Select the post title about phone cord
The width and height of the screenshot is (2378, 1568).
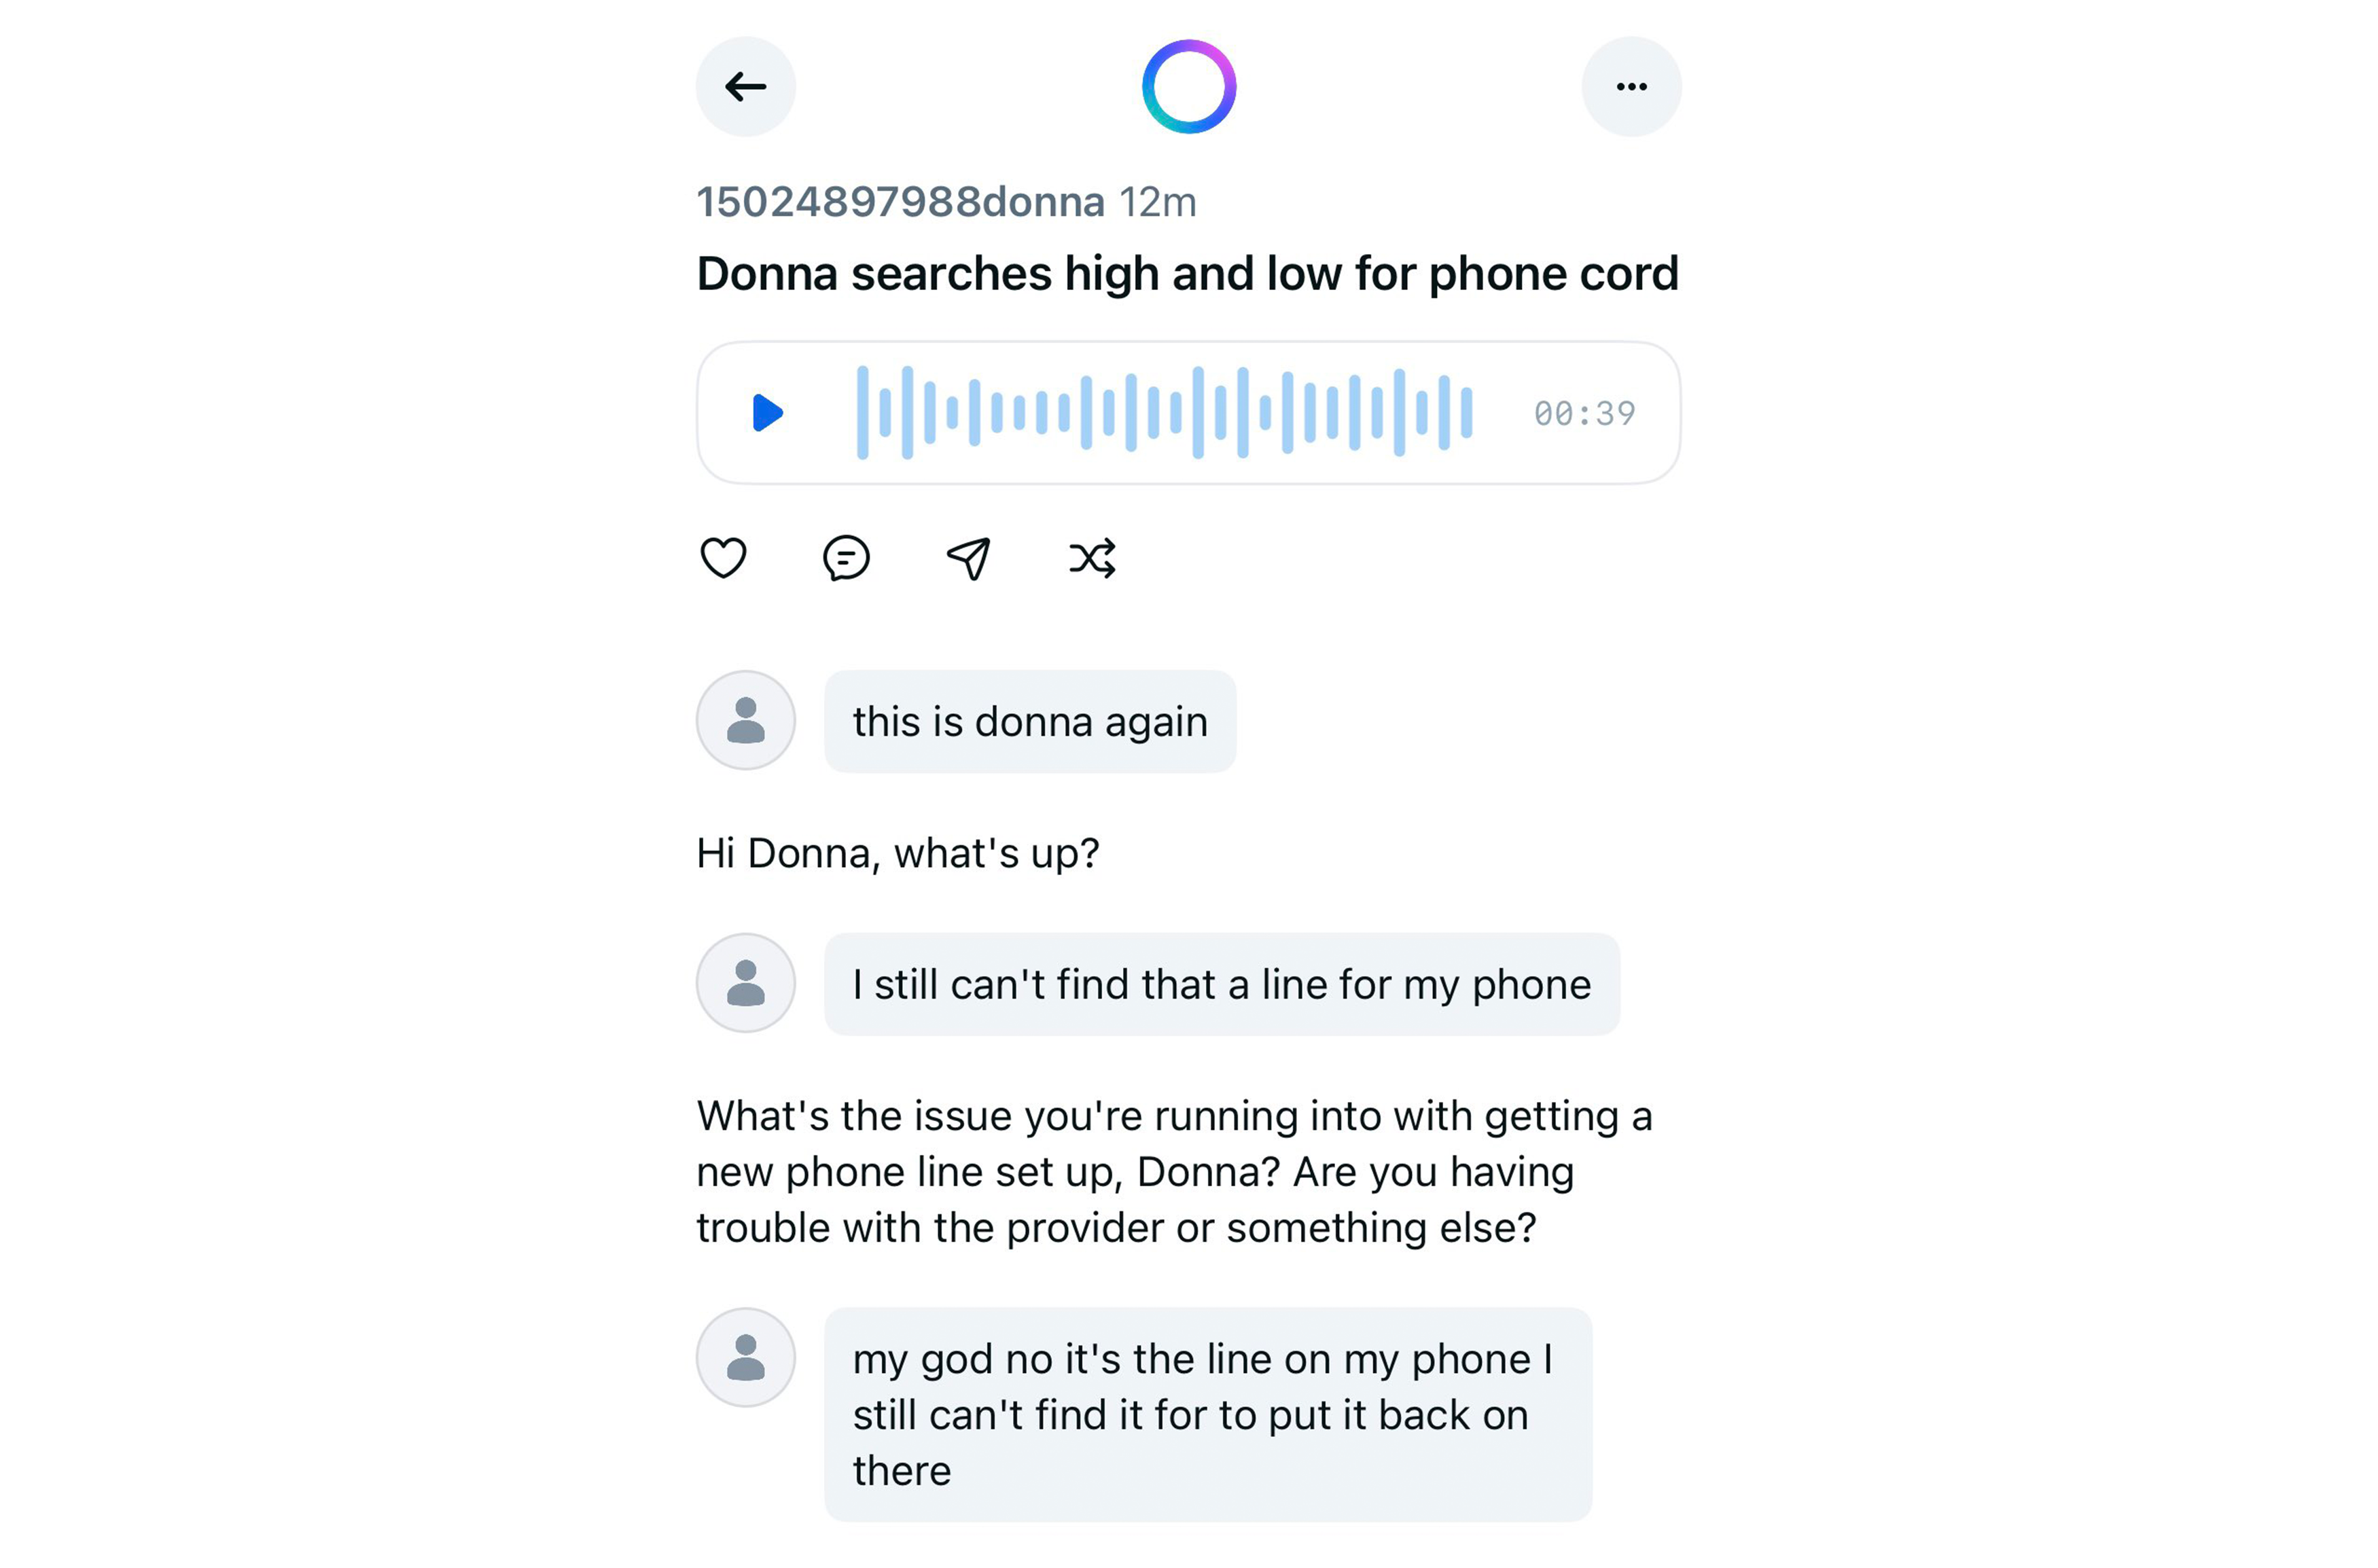point(1187,274)
